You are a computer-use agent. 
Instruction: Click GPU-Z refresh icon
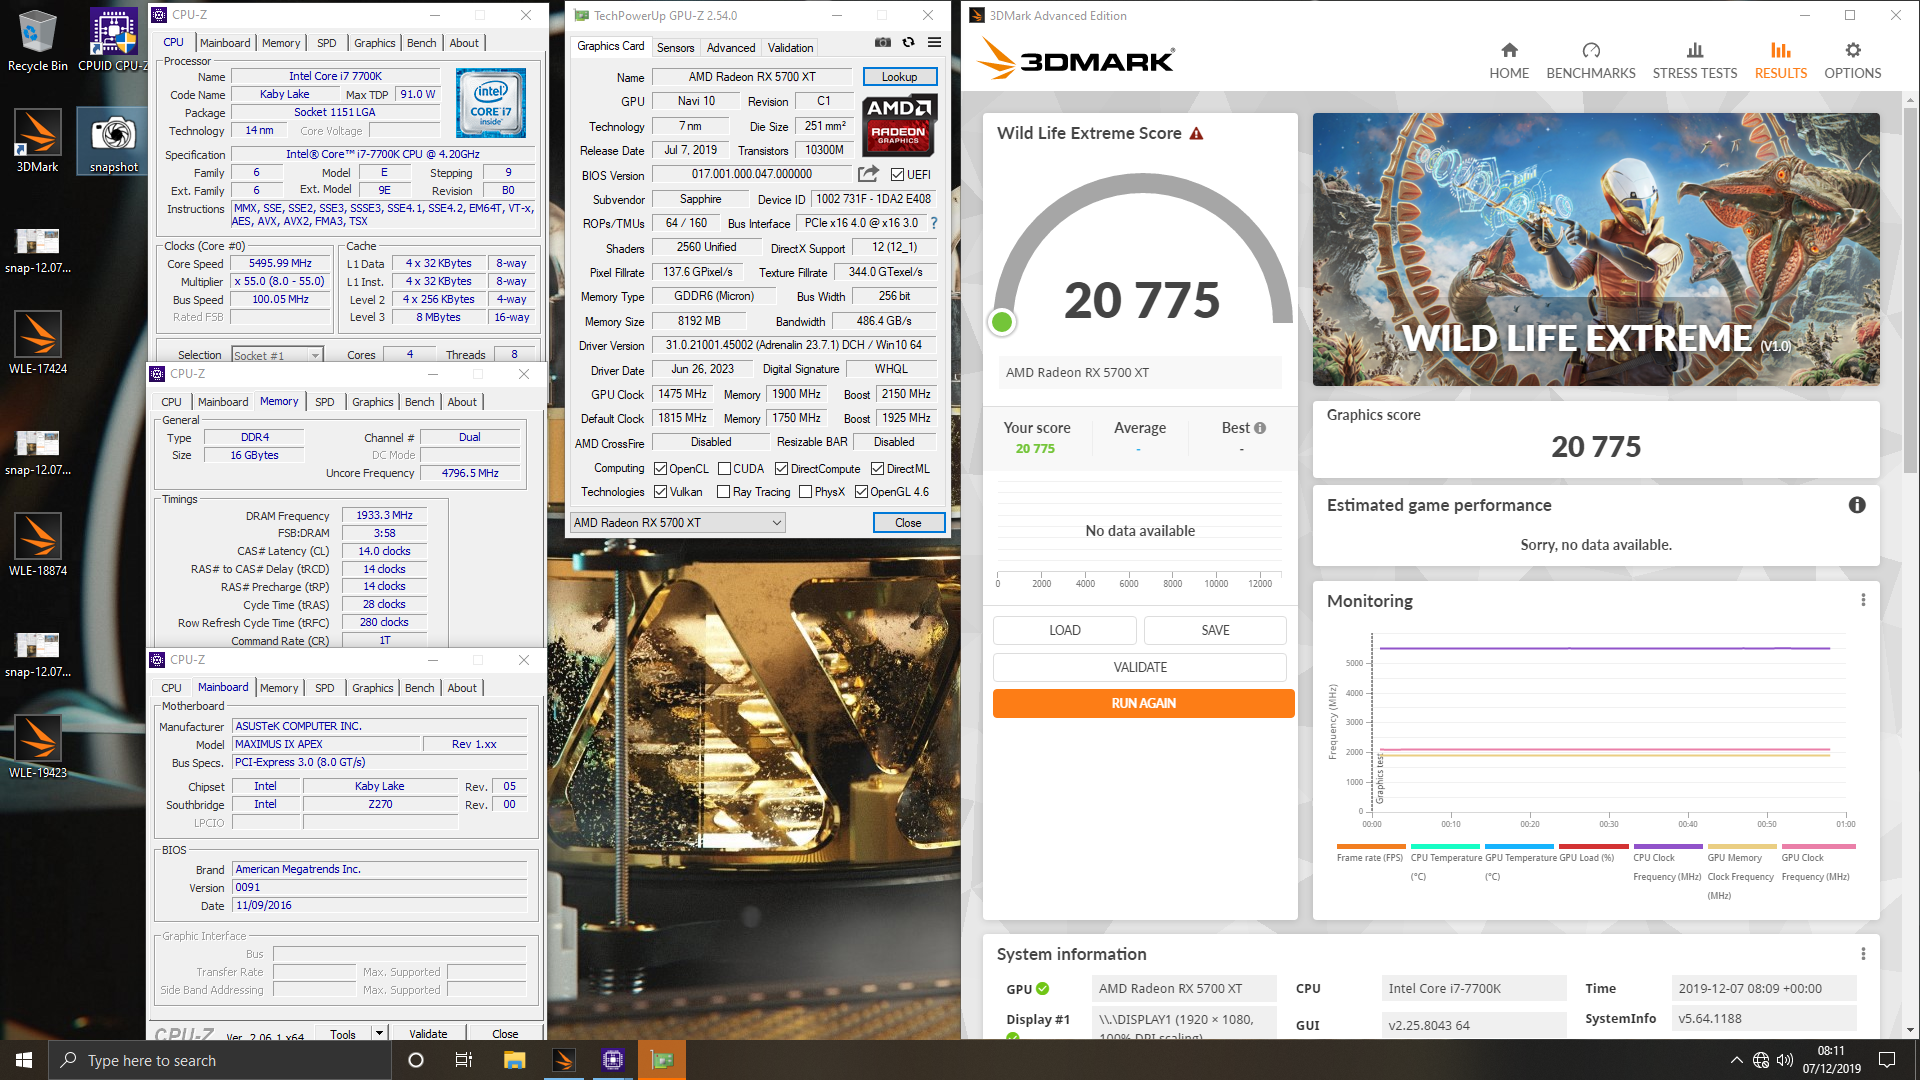908,42
